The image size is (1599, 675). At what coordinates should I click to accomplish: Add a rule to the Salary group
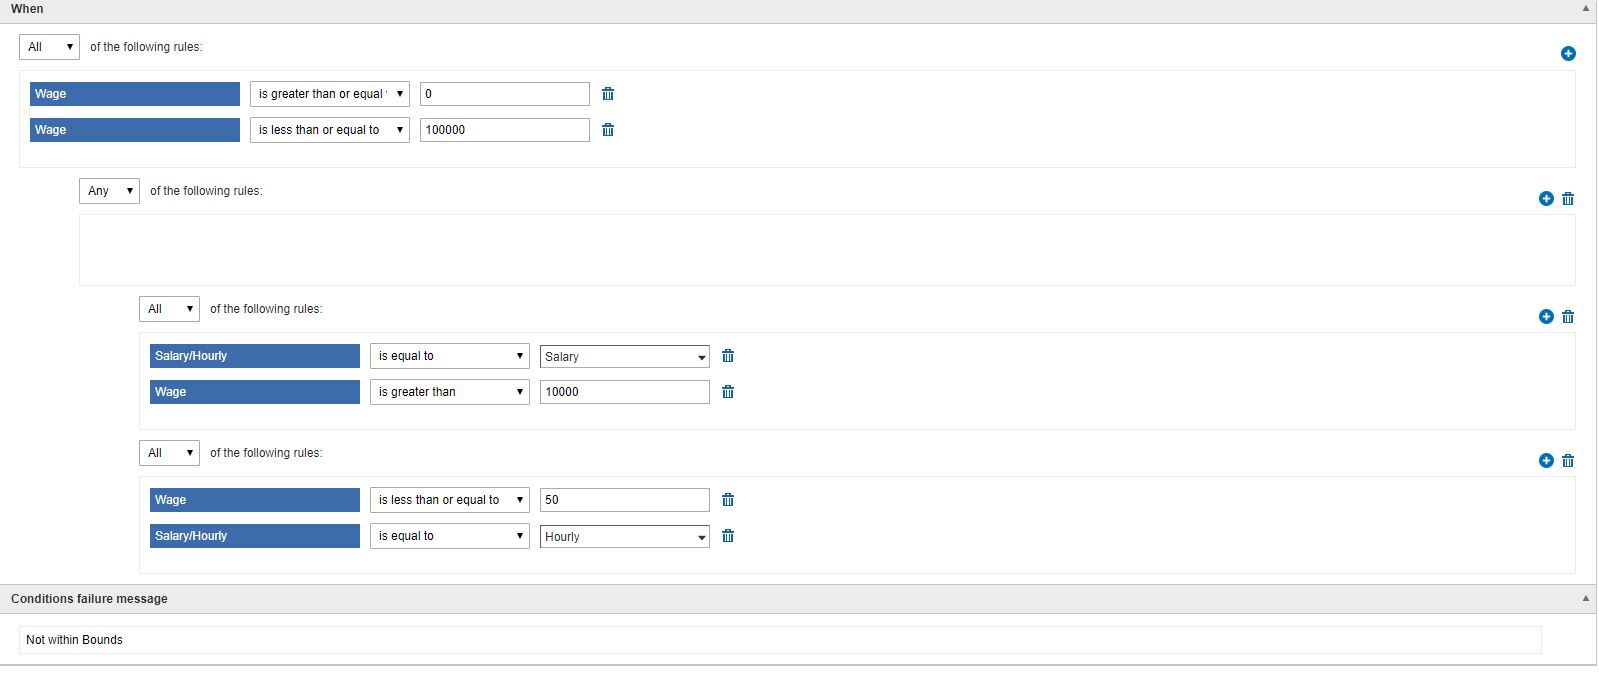click(x=1546, y=317)
